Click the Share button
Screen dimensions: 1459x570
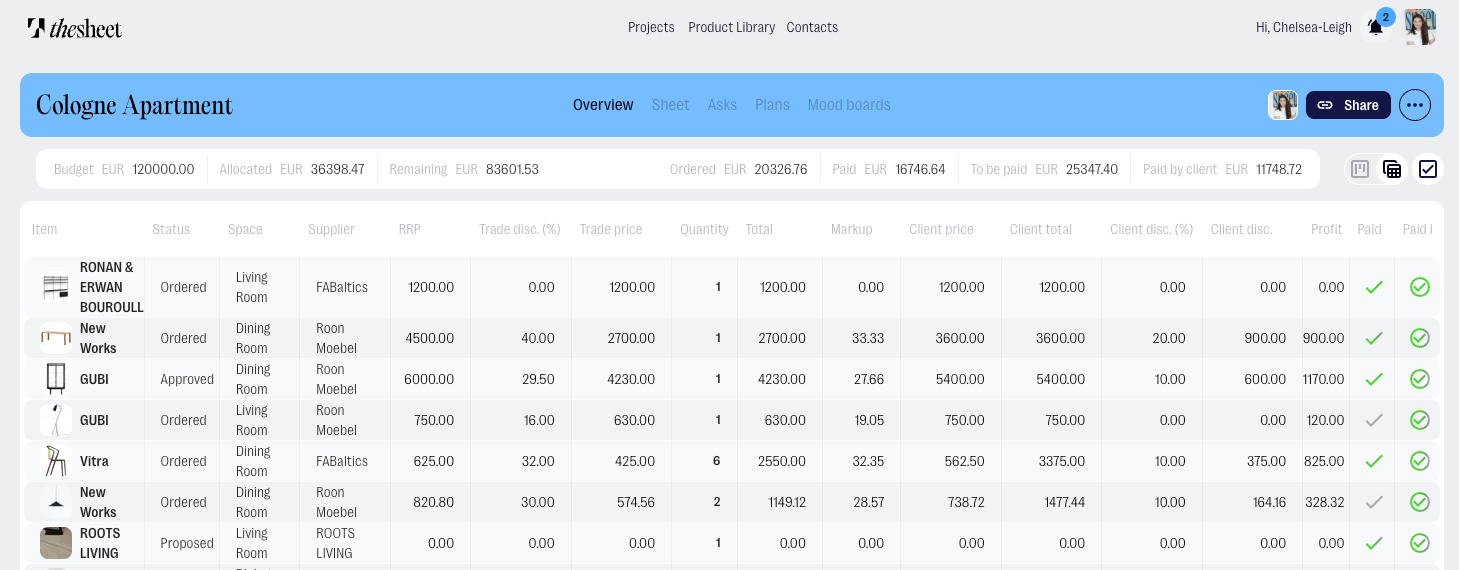(x=1348, y=105)
